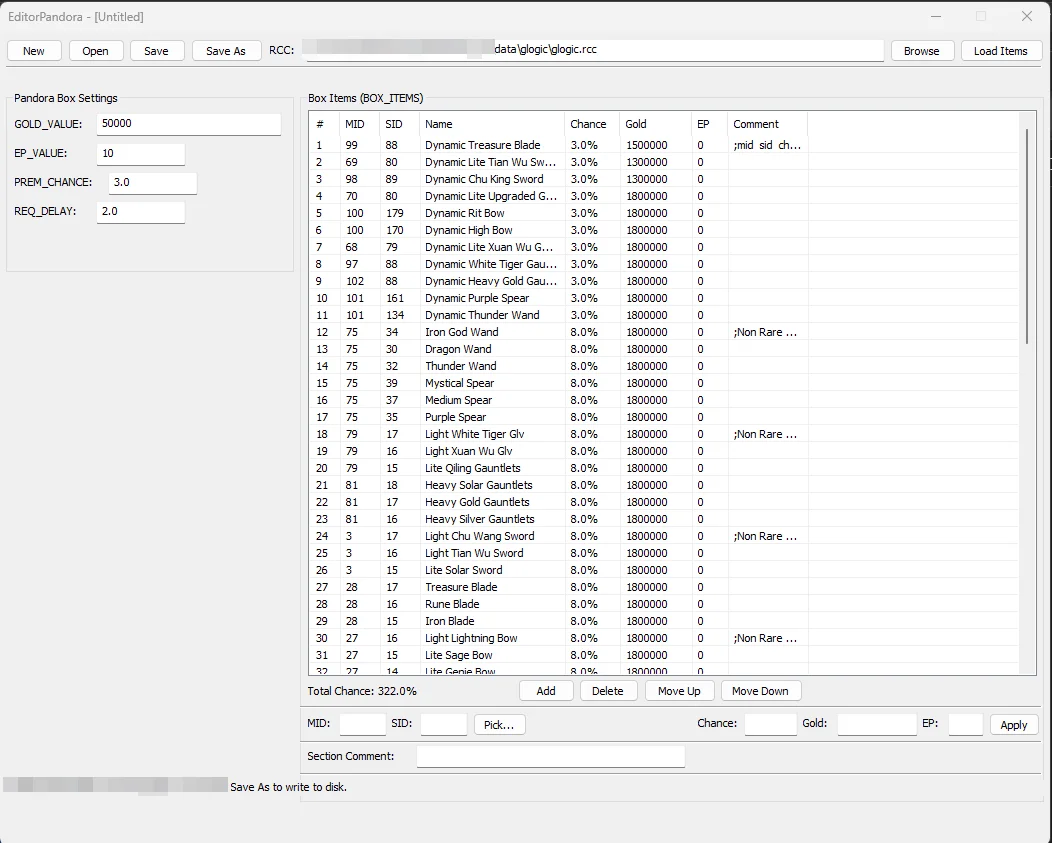Screen dimensions: 1052x843
Task: Click the New button
Action: point(34,51)
